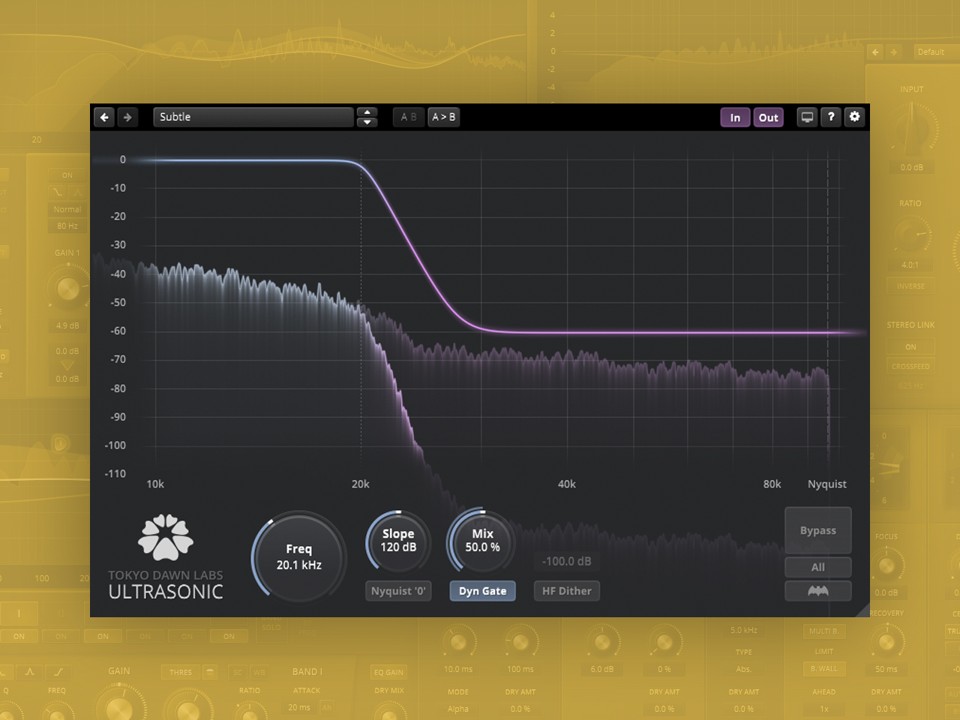This screenshot has height=720, width=960.
Task: Select next preset with down arrow
Action: [367, 122]
